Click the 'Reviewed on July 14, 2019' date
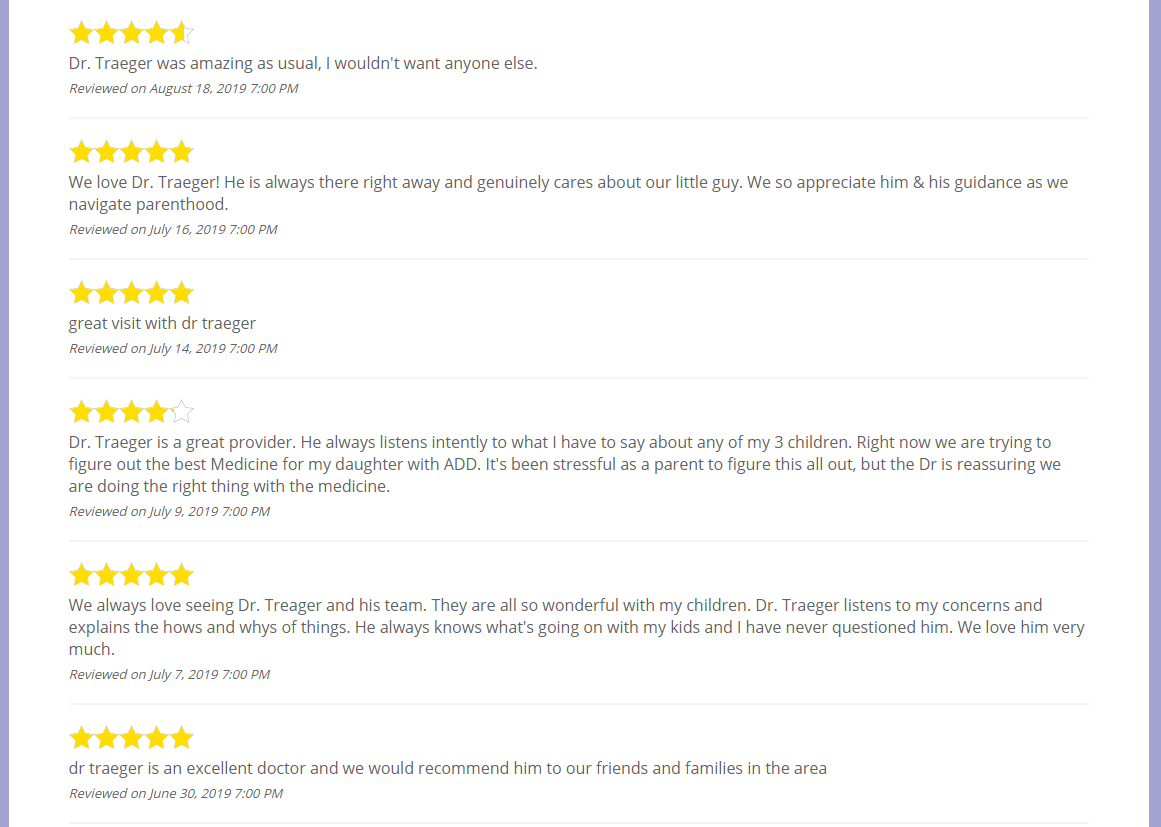Viewport: 1161px width, 827px height. [x=173, y=348]
